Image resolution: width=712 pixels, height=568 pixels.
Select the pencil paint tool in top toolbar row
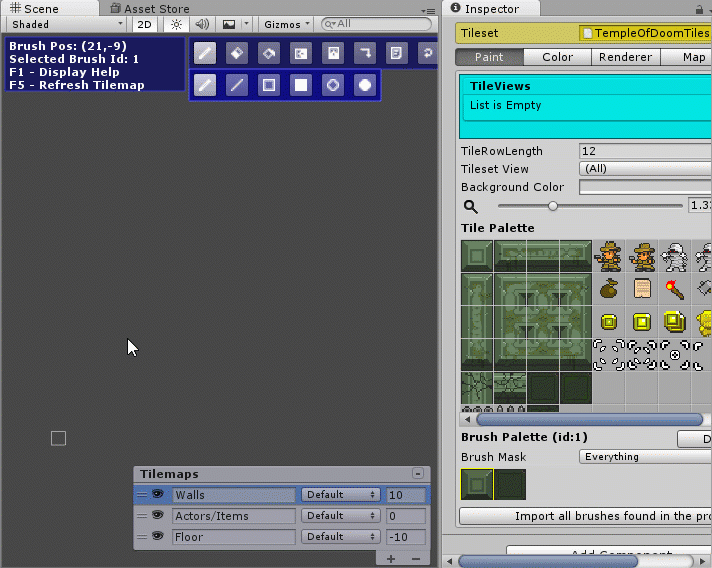pyautogui.click(x=204, y=52)
